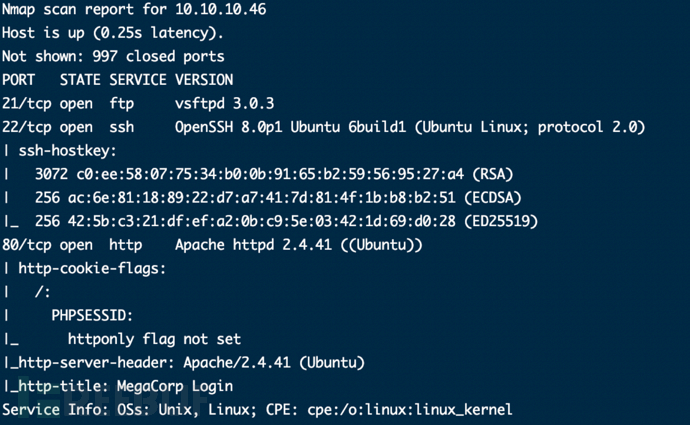Click the httponly flag not set line
The width and height of the screenshot is (690, 425).
tap(154, 339)
